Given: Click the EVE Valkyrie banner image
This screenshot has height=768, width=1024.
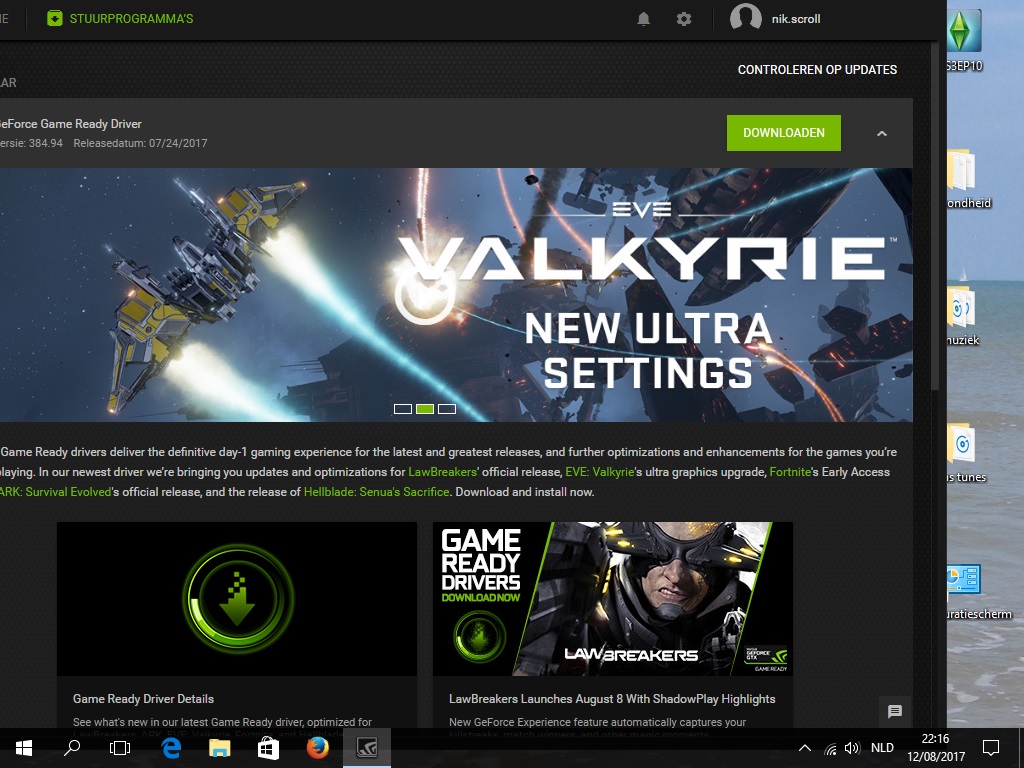Looking at the screenshot, I should click(x=456, y=295).
